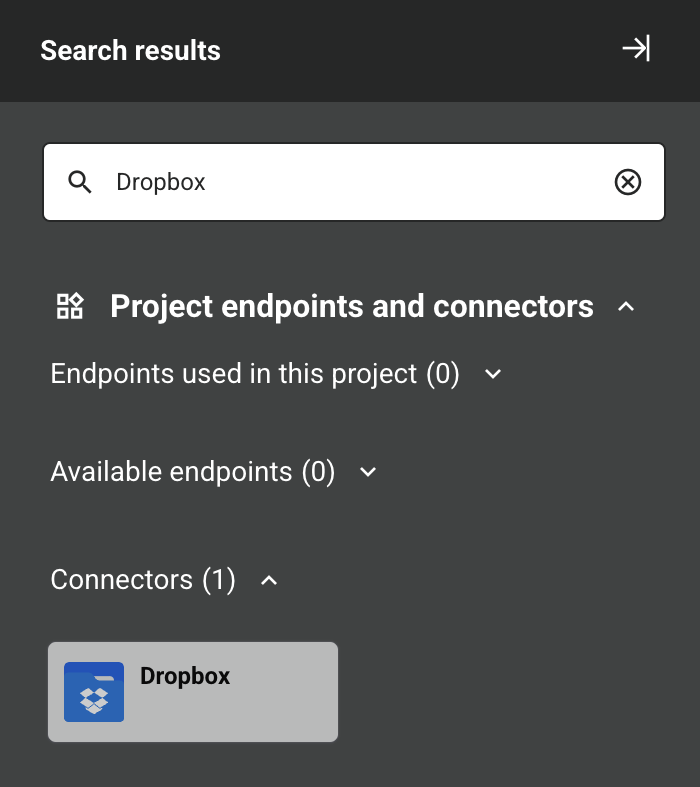Click the blue Dropbox logo icon

tap(94, 692)
